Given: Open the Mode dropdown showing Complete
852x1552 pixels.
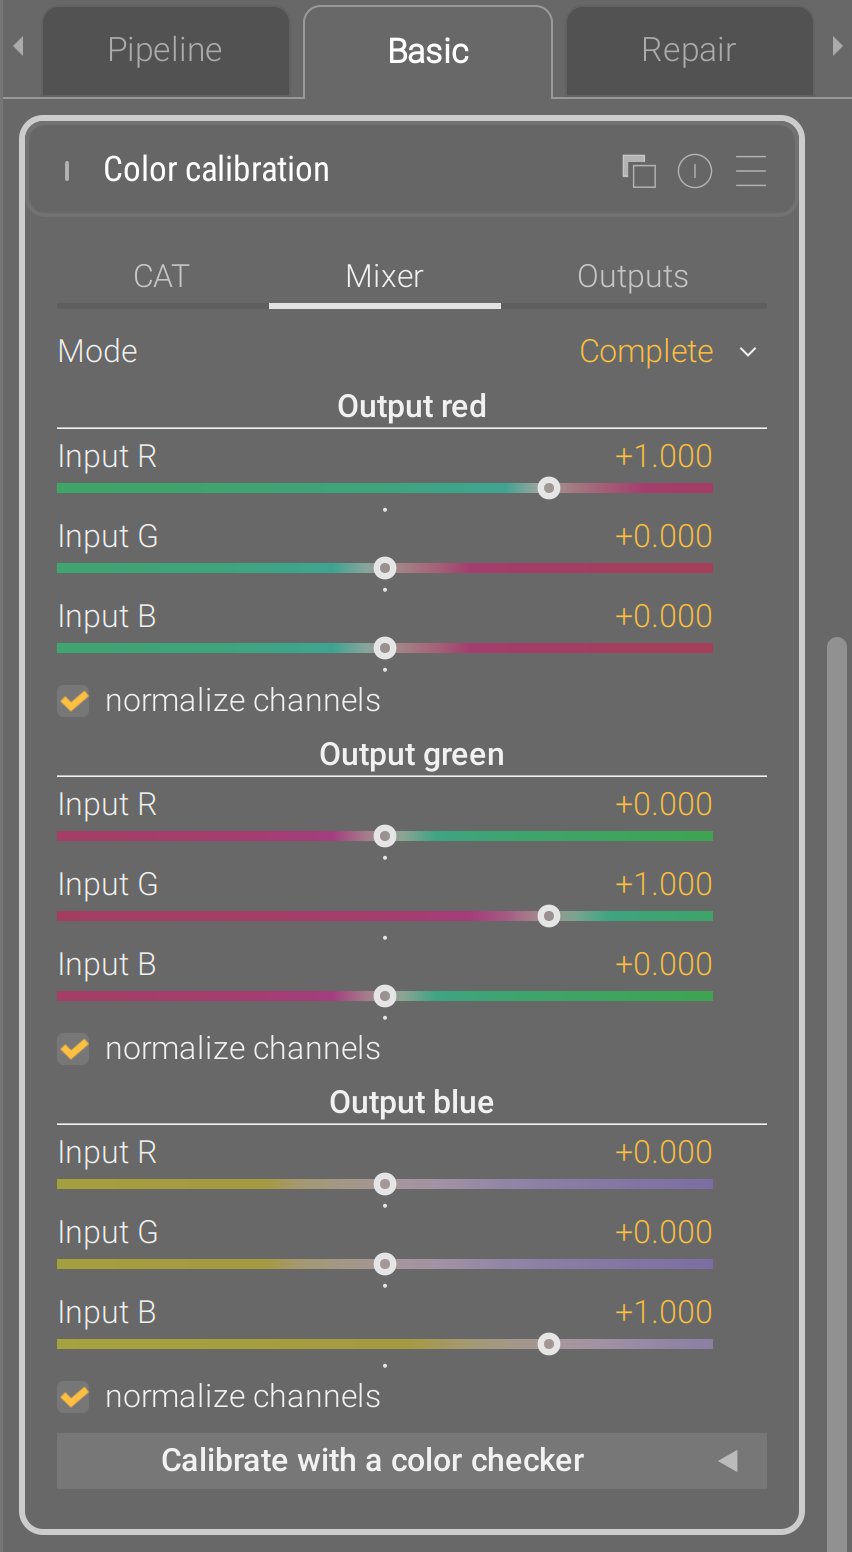Looking at the screenshot, I should pos(646,352).
